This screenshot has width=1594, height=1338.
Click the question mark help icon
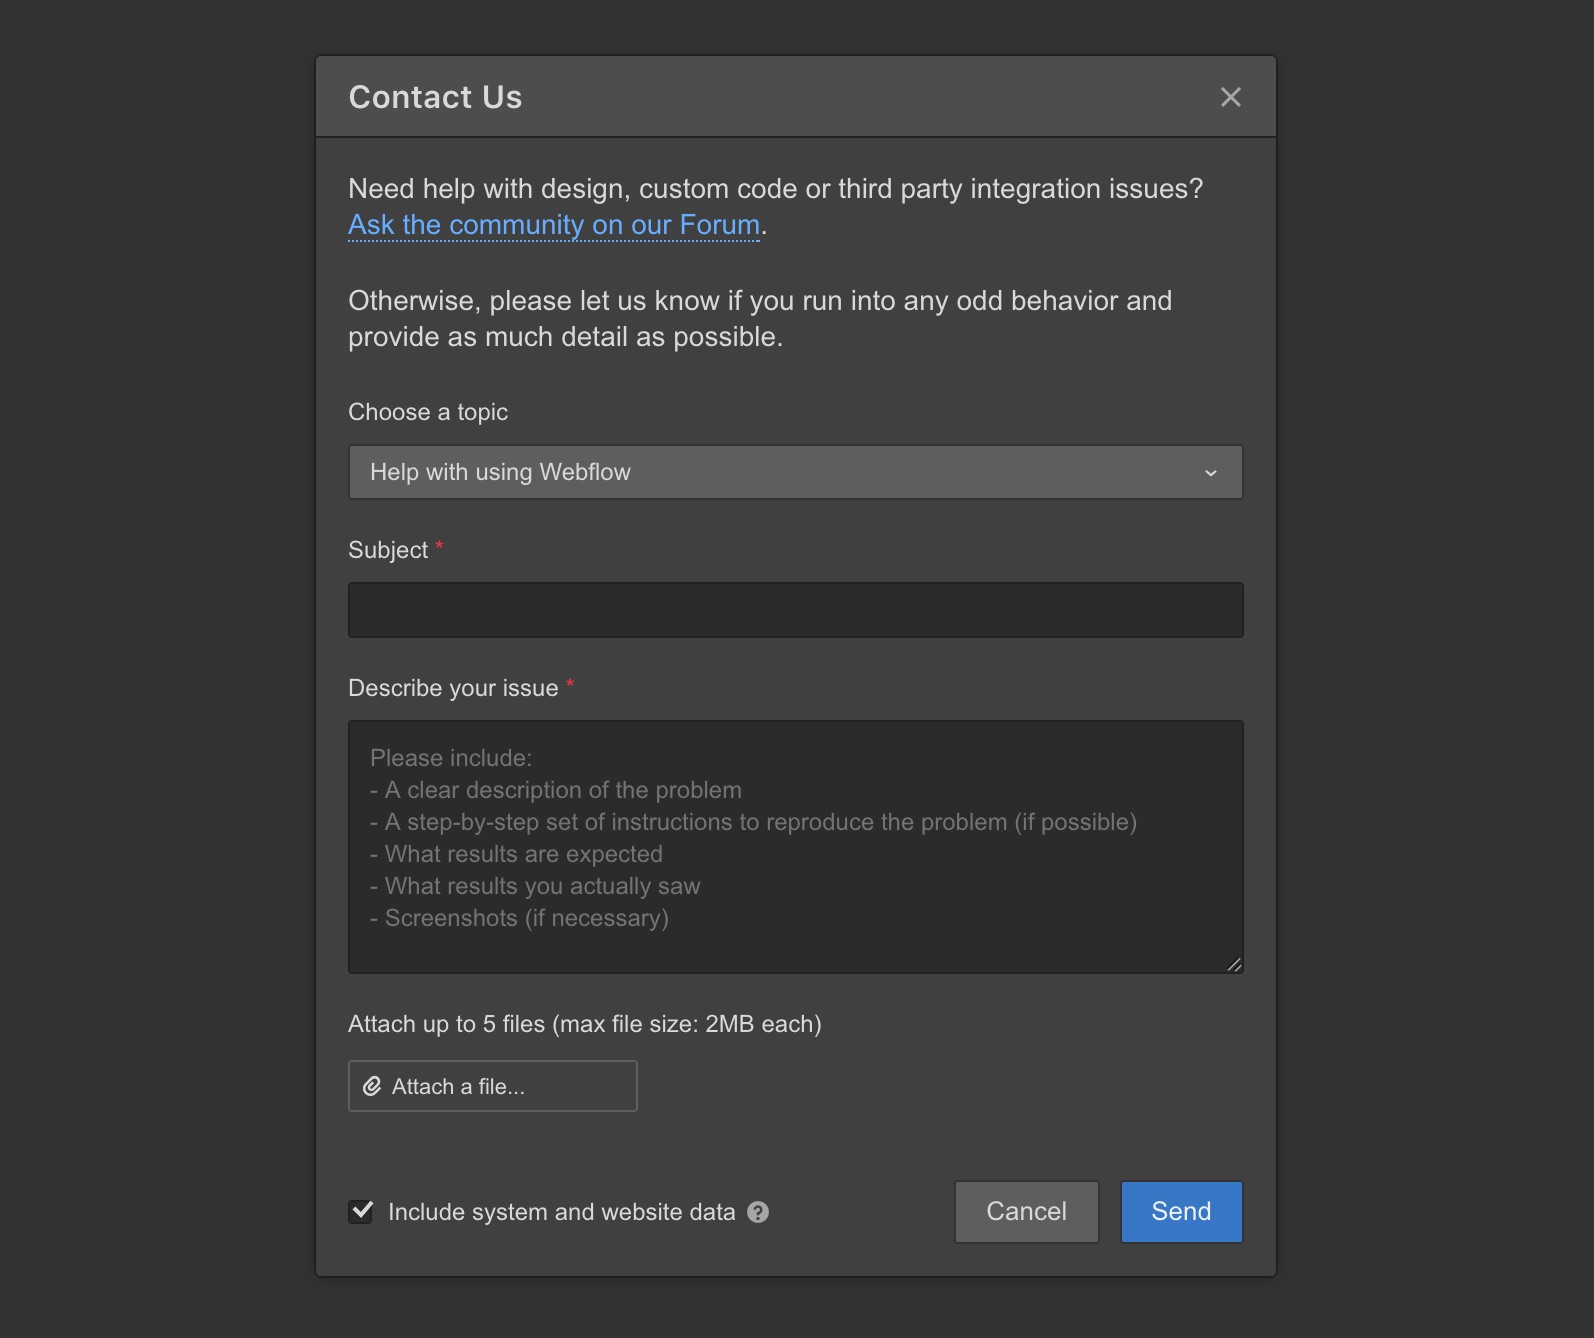(x=758, y=1212)
